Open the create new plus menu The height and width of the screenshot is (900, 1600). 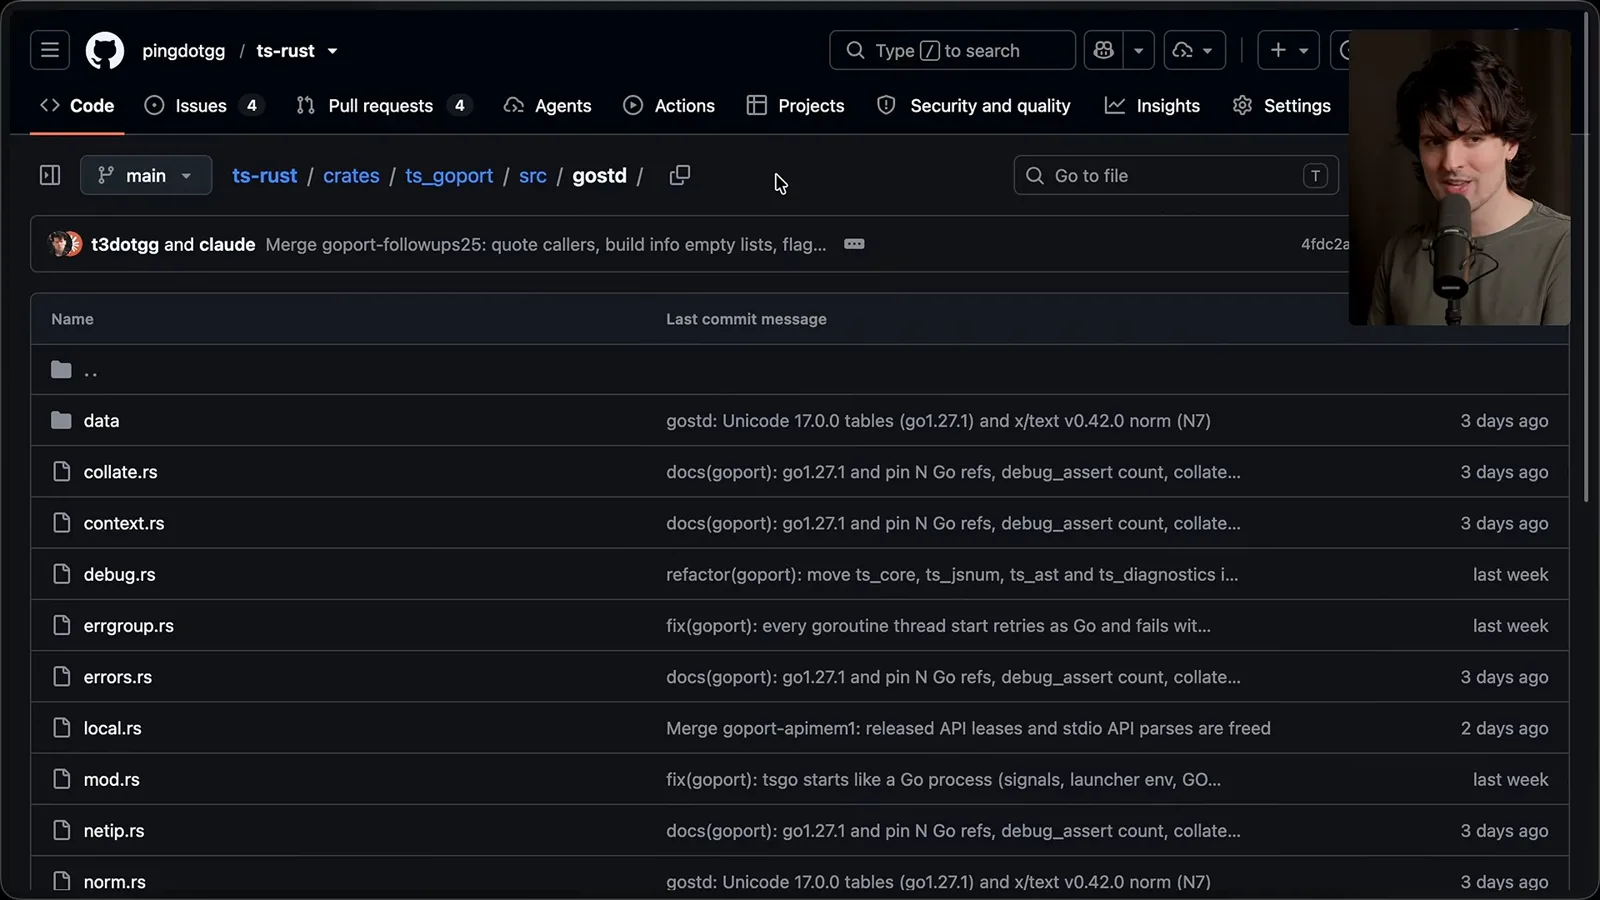tap(1288, 50)
